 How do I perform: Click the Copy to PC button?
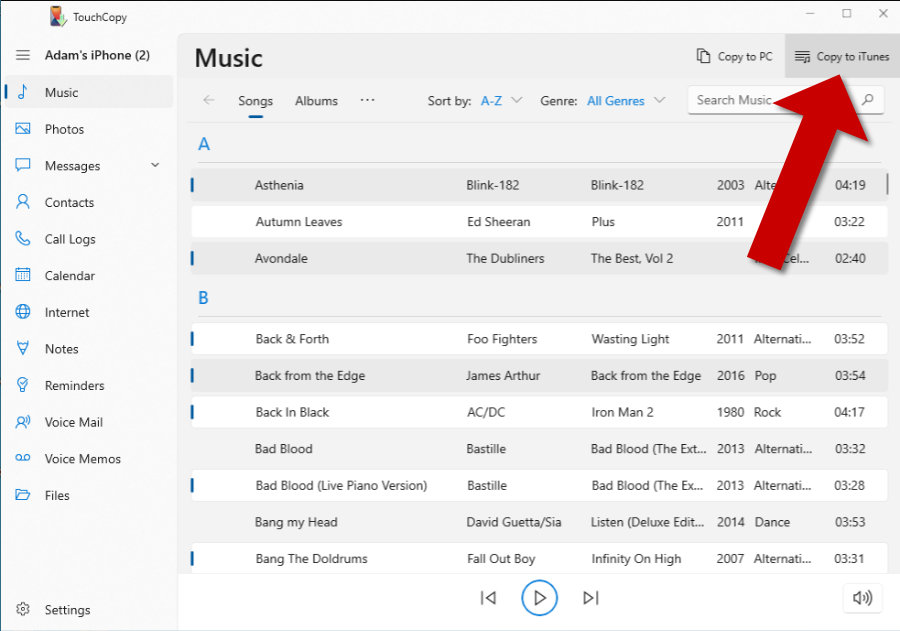(x=734, y=56)
